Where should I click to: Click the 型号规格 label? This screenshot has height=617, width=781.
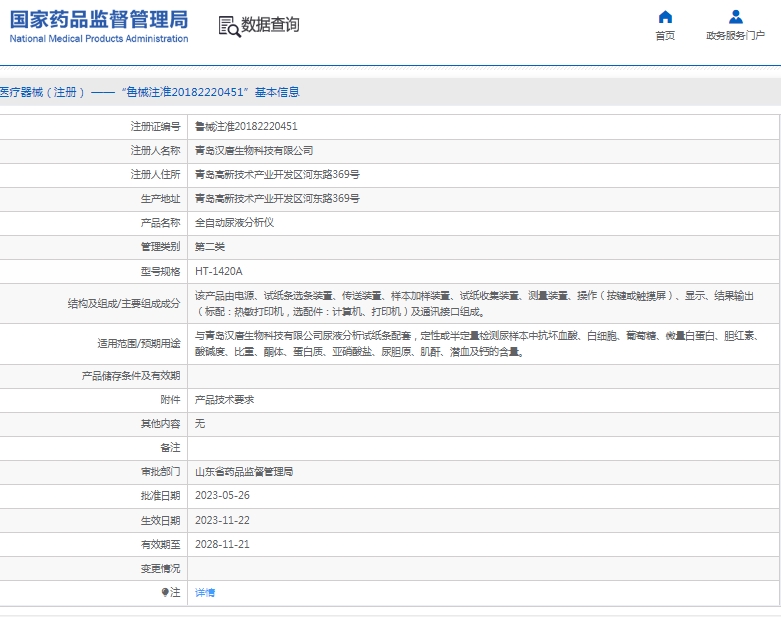pyautogui.click(x=160, y=271)
